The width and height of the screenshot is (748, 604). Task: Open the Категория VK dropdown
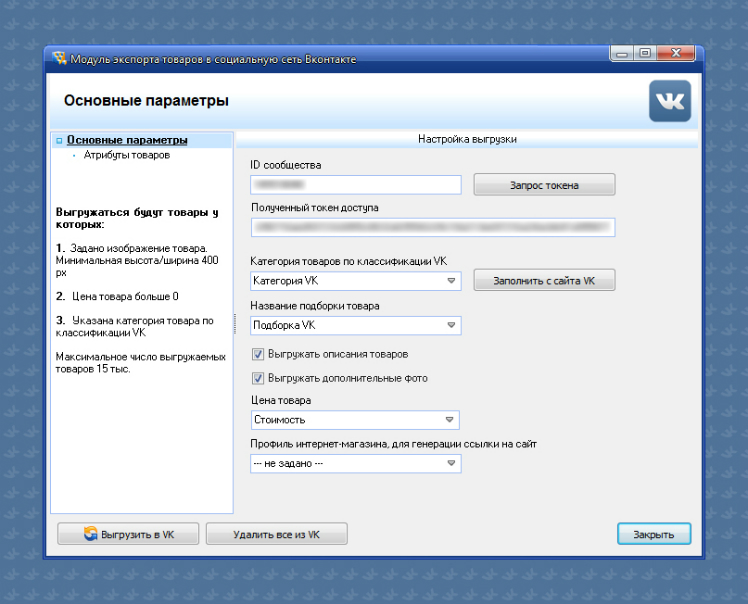click(x=355, y=281)
